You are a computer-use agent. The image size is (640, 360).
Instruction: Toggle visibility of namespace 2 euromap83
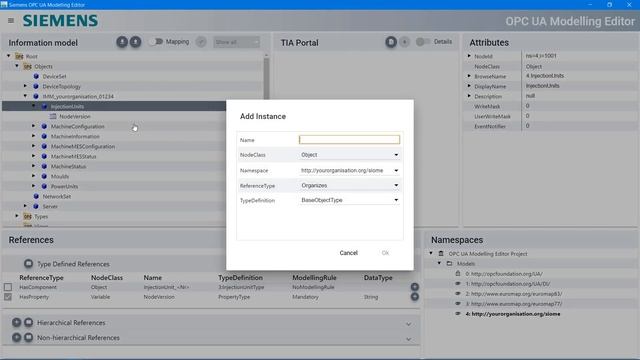458,293
